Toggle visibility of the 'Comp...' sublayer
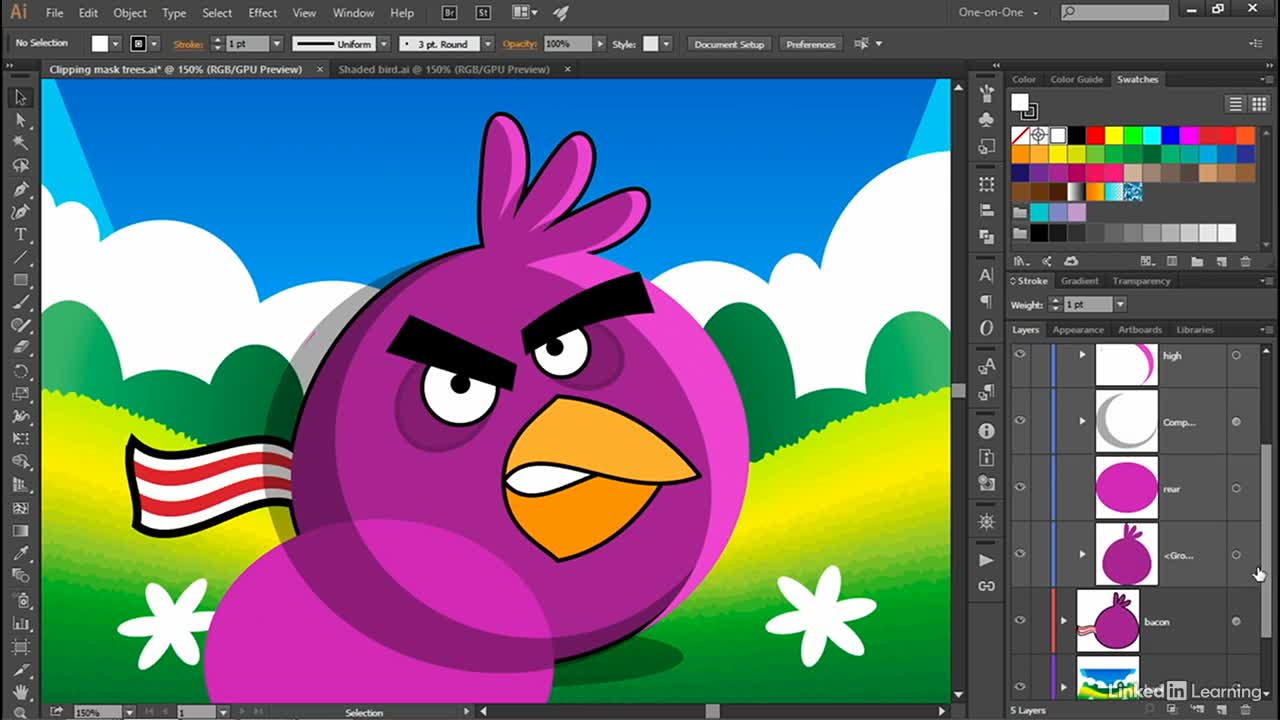This screenshot has width=1280, height=720. [x=1020, y=421]
